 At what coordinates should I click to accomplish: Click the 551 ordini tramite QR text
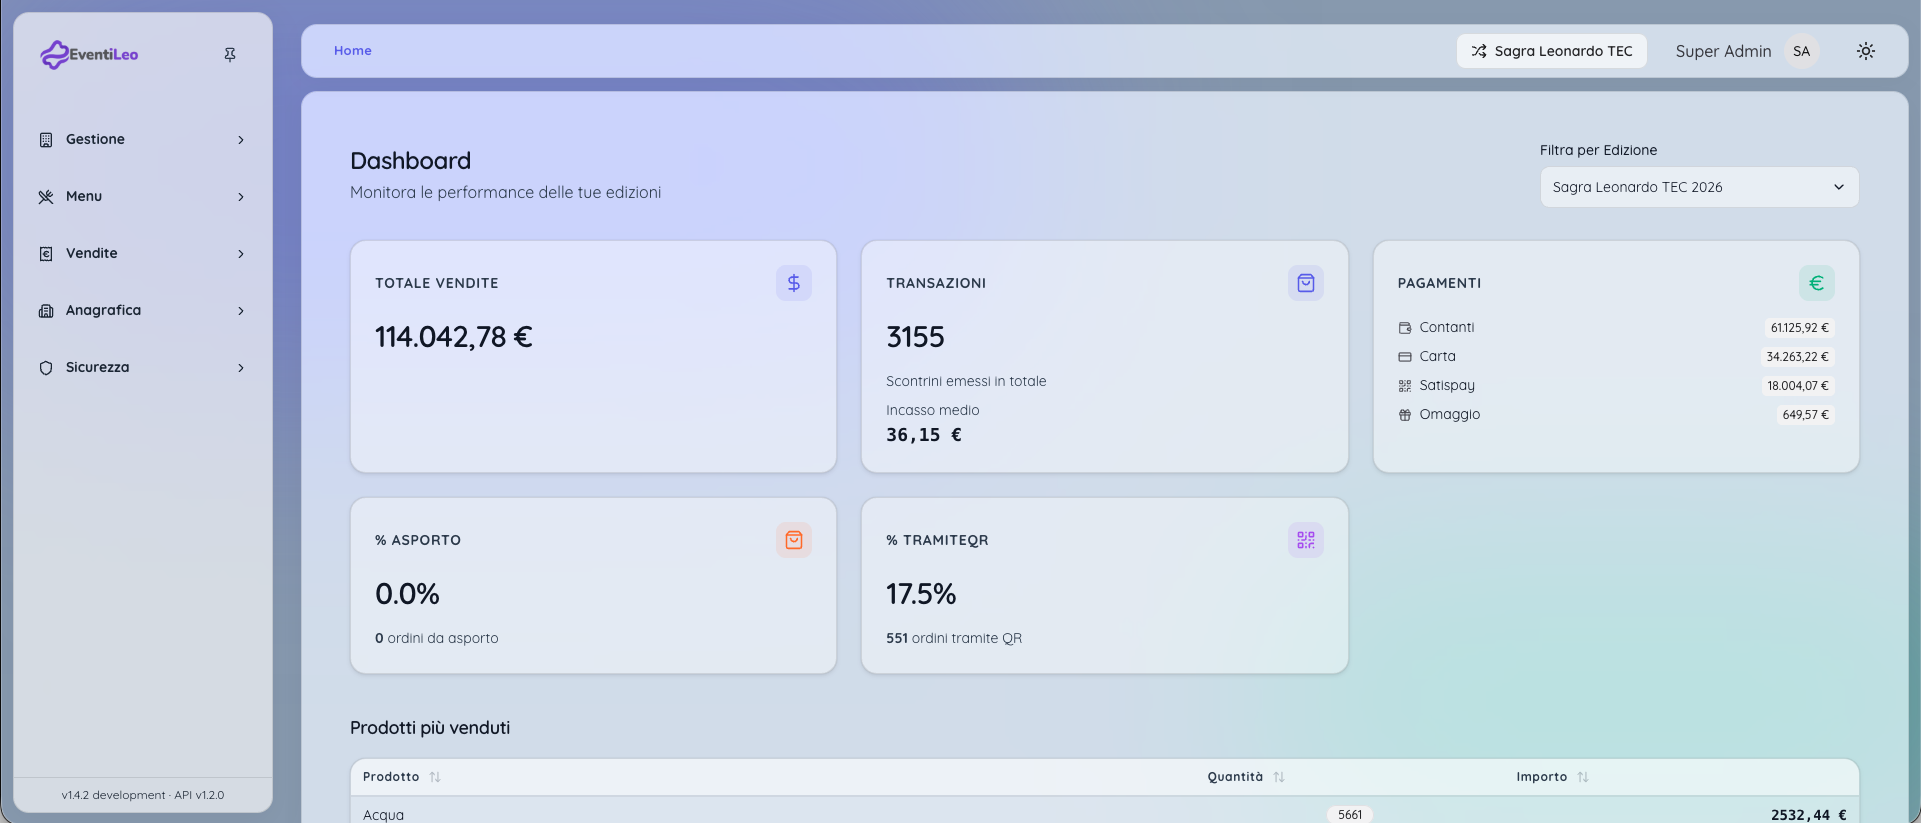[x=954, y=638]
